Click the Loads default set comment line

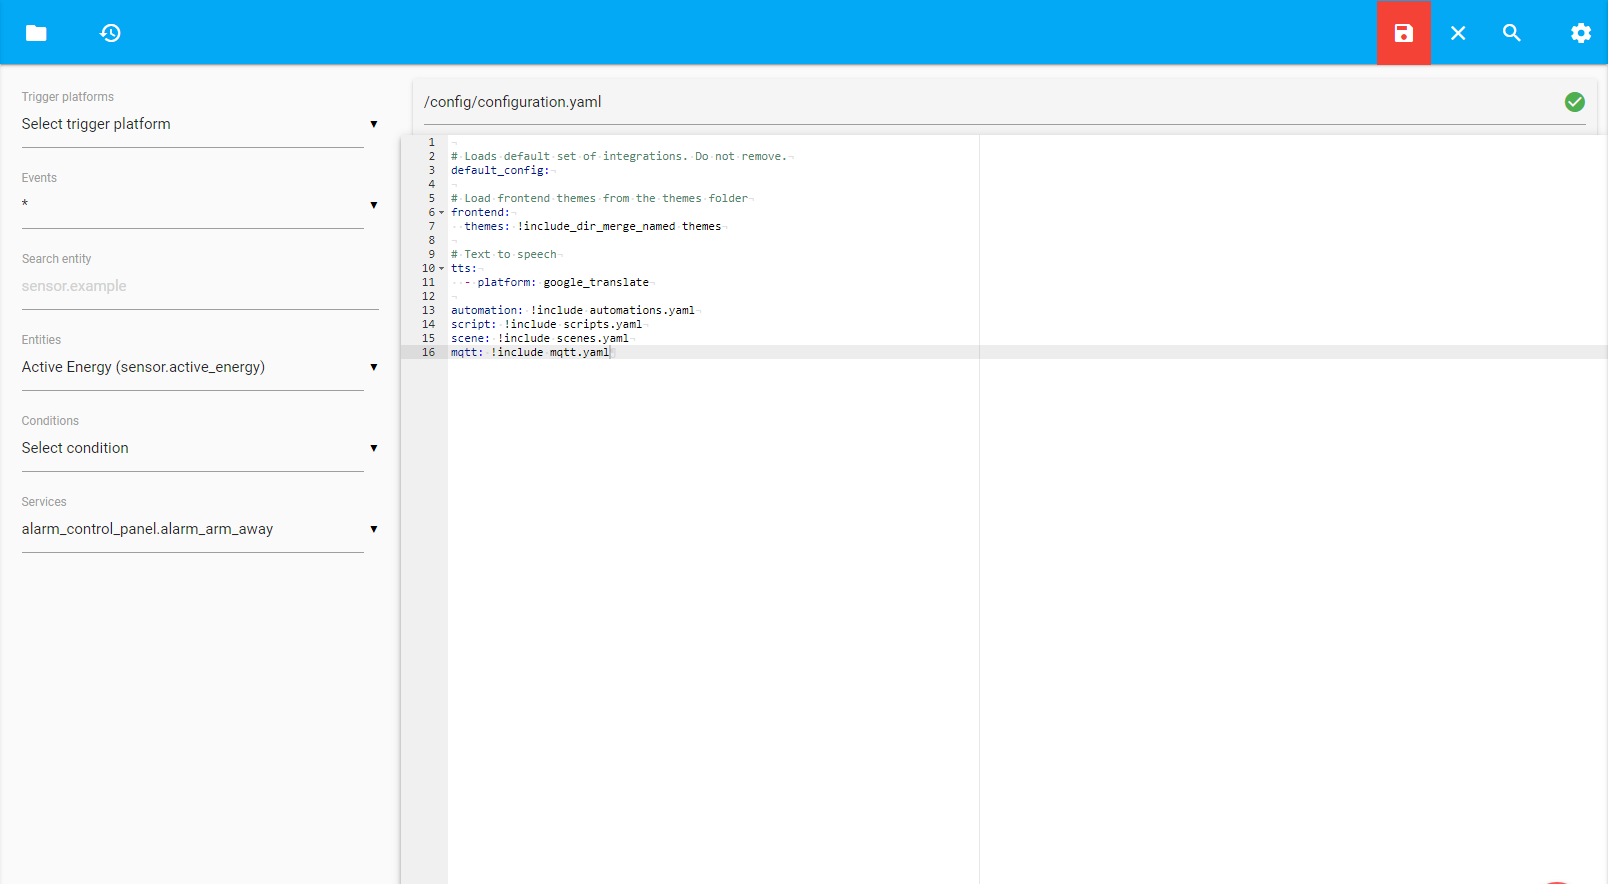click(618, 156)
